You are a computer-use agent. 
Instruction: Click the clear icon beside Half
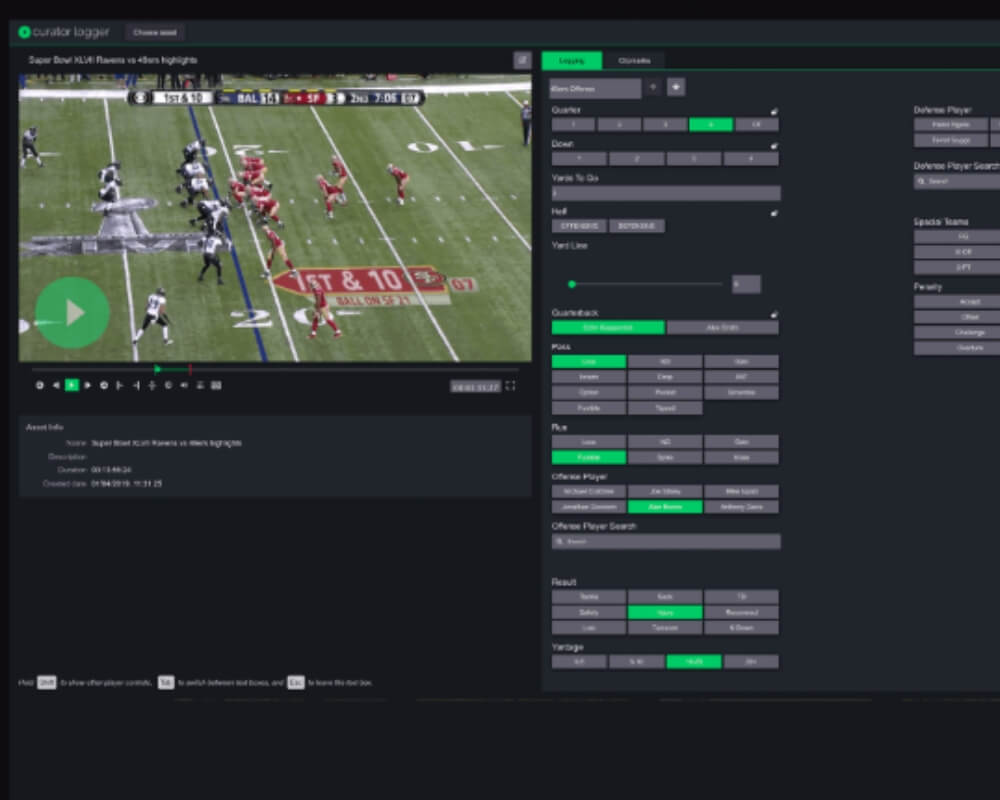[774, 213]
